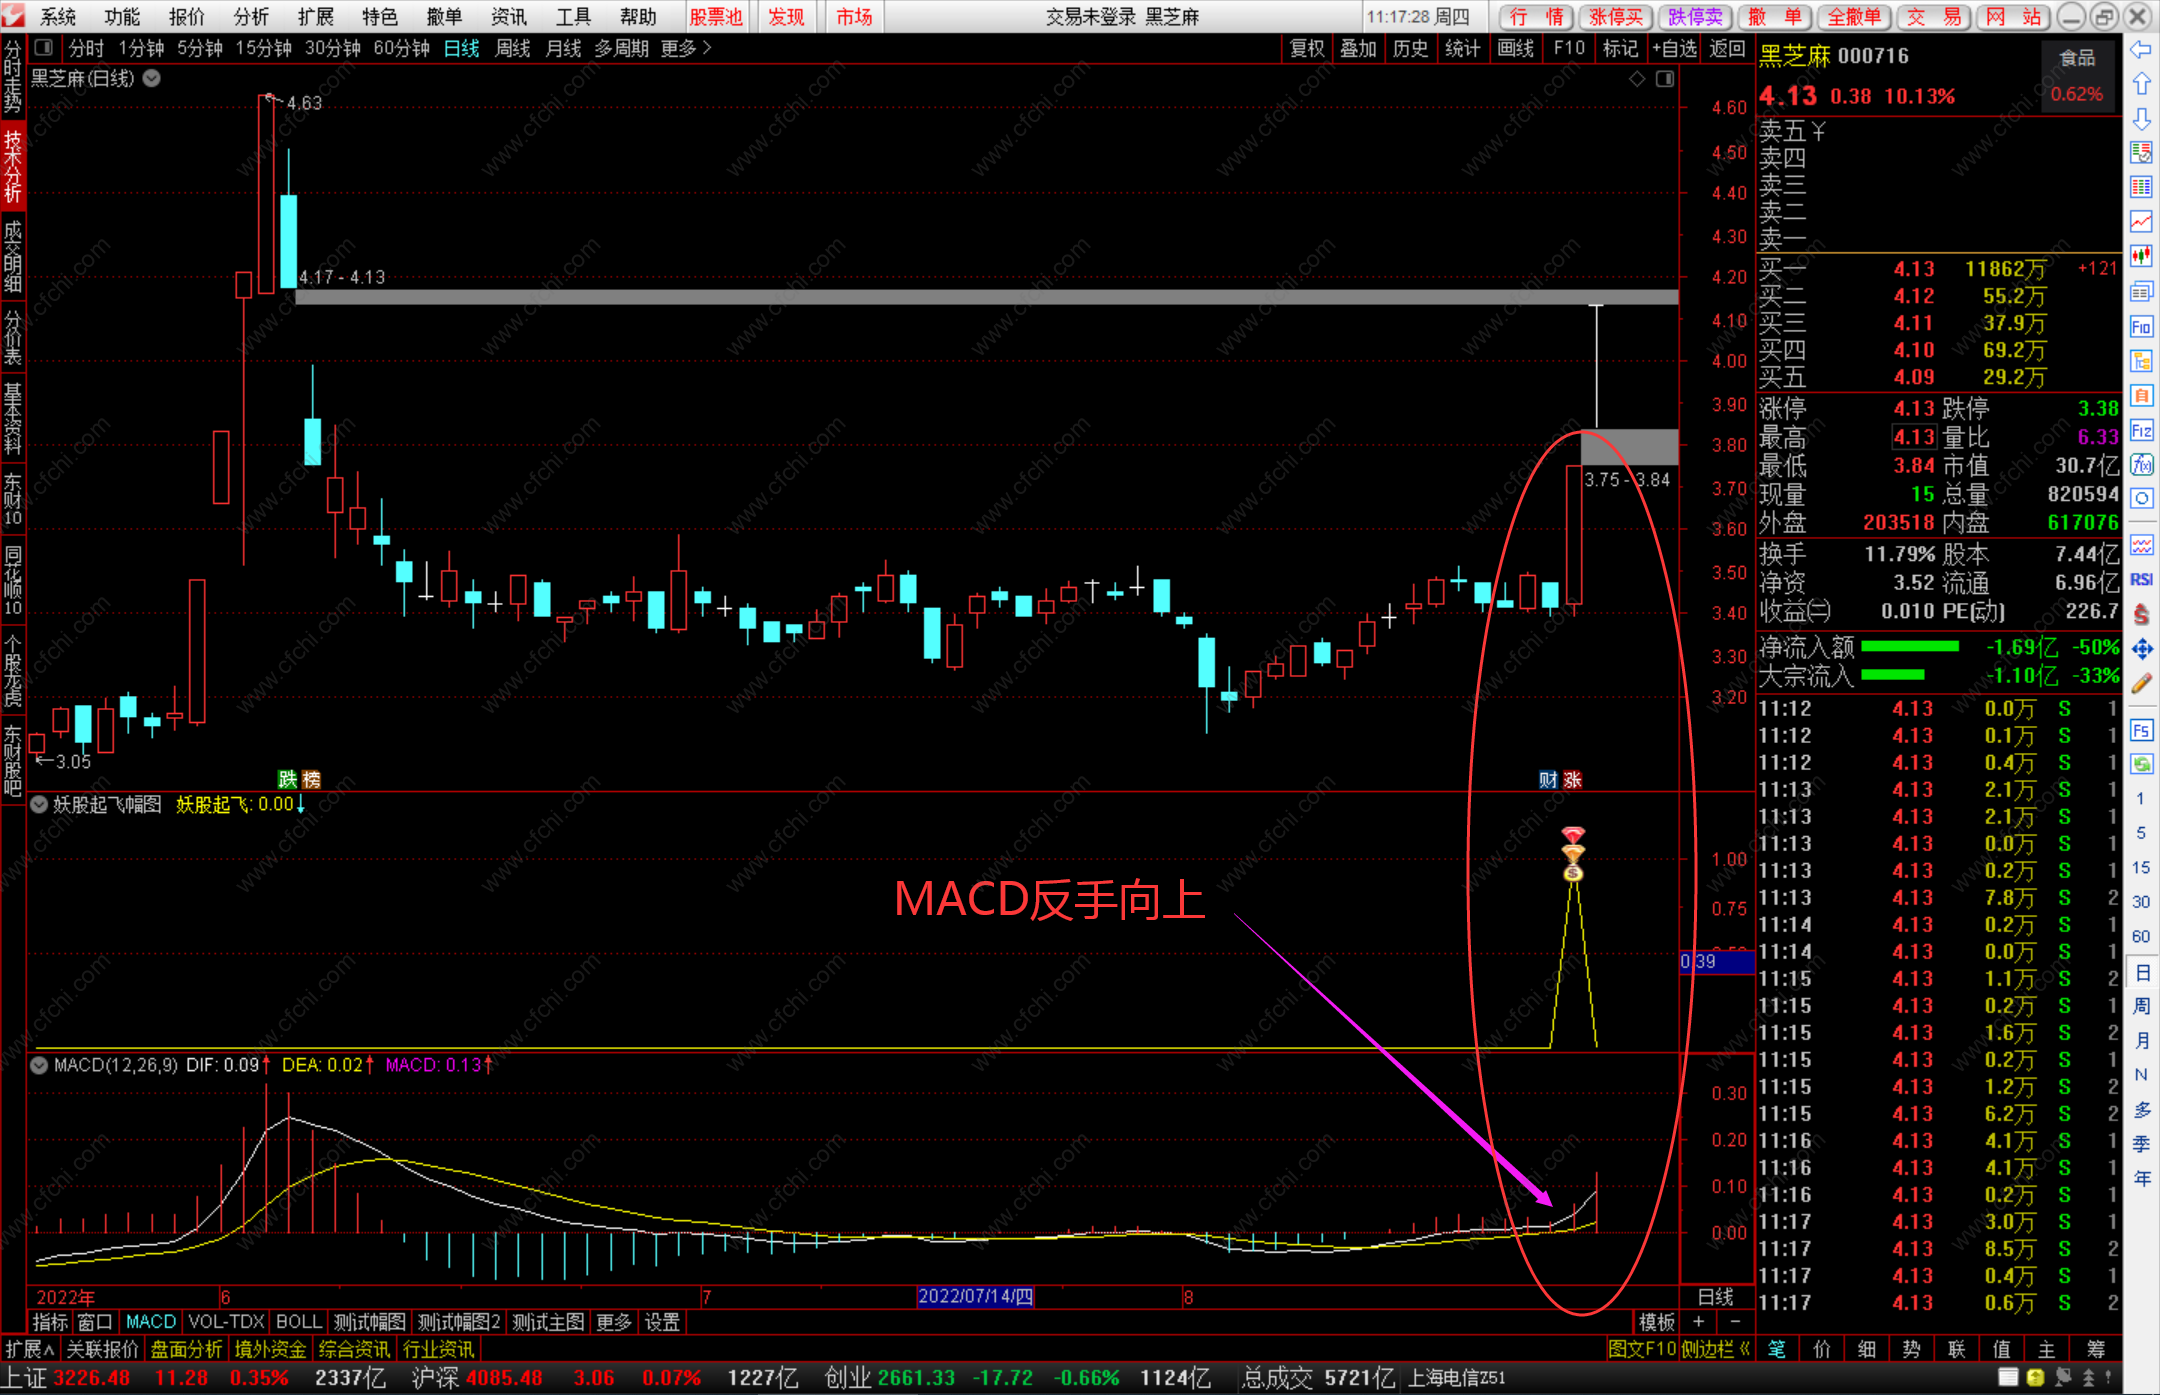
Task: Click the 涨停买 button
Action: (1616, 16)
